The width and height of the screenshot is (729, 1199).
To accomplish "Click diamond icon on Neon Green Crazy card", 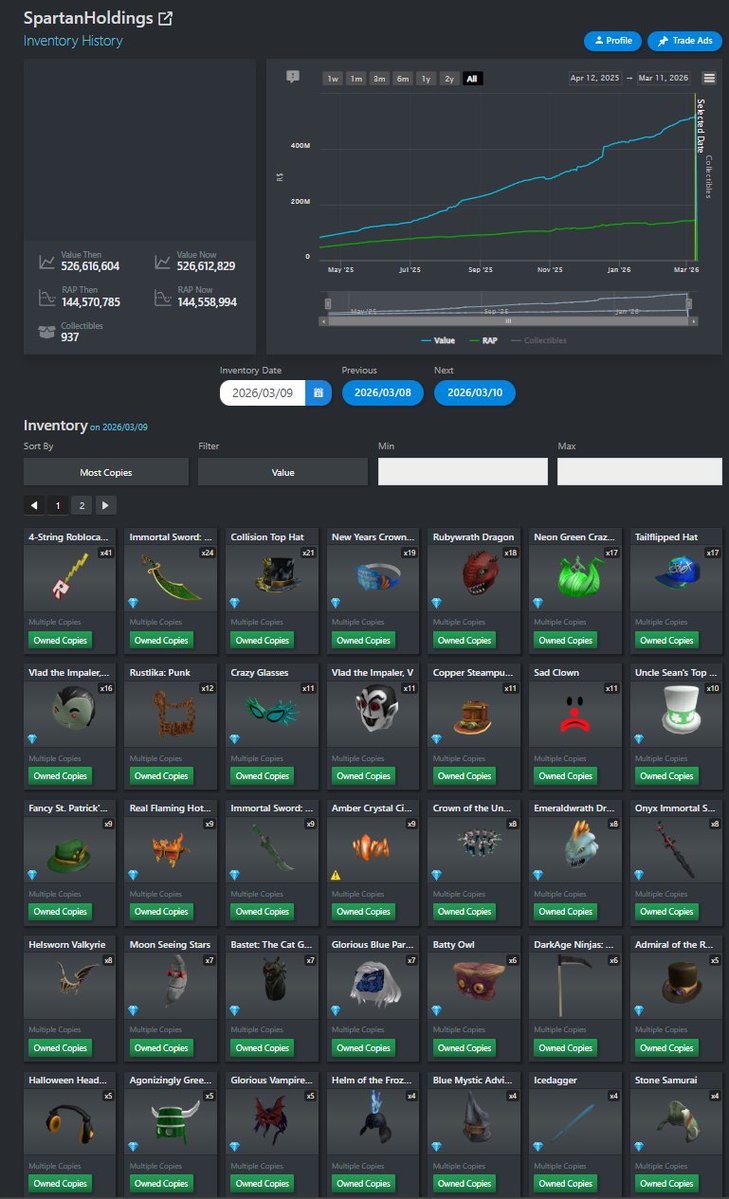I will coord(537,603).
